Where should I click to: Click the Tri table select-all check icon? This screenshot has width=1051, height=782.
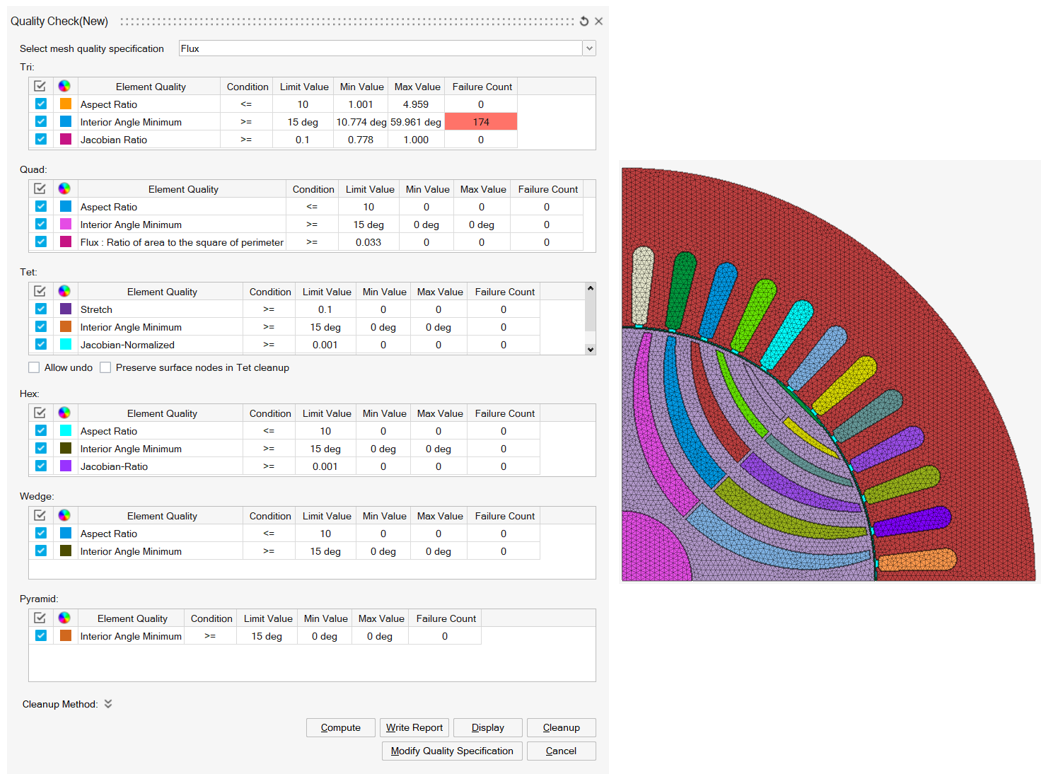[x=40, y=87]
